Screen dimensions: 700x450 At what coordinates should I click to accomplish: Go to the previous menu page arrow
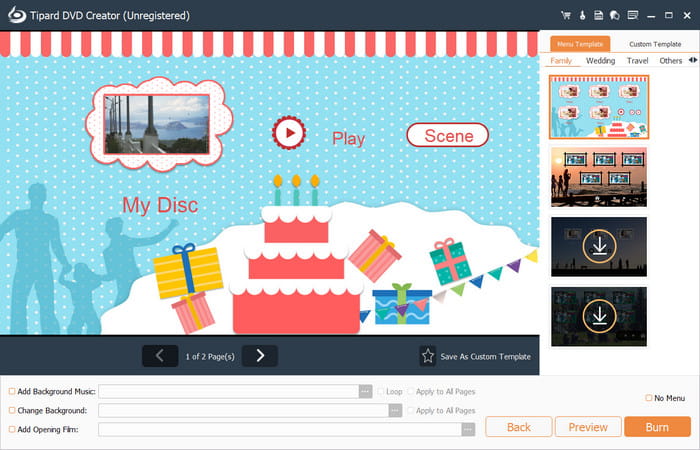tap(160, 355)
